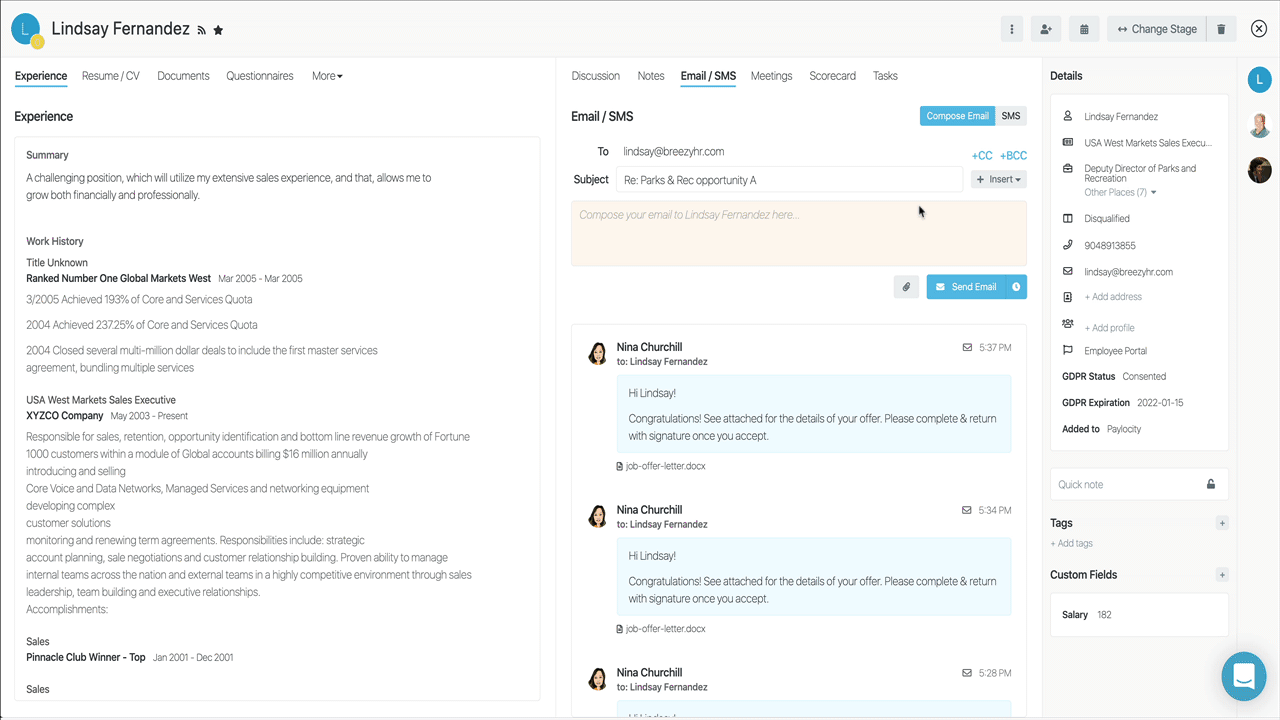
Task: Open job-offer-letter.docx in the 5:37 PM email
Action: point(661,466)
